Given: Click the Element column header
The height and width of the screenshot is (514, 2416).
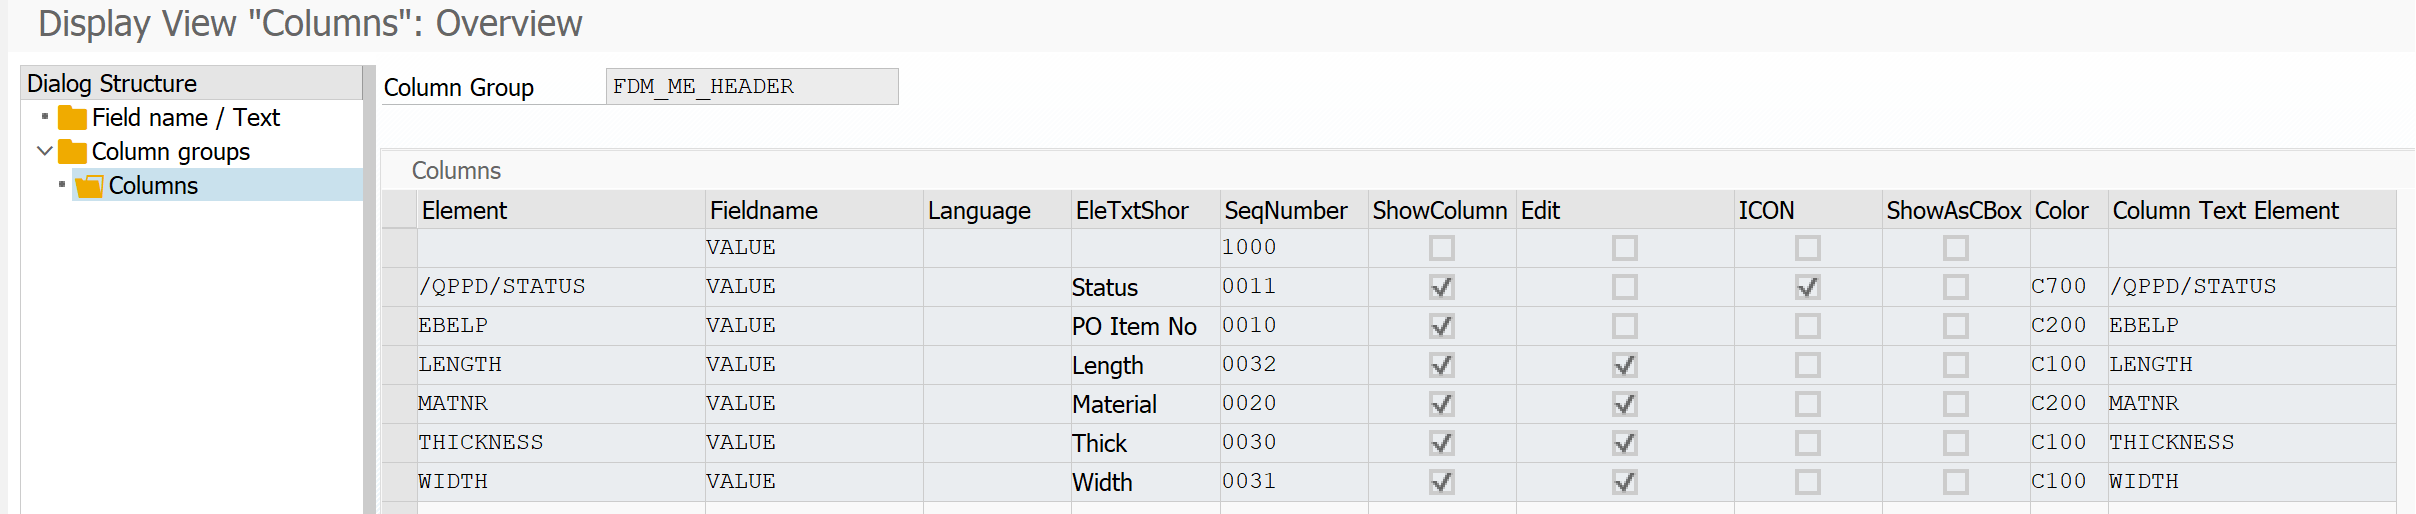Looking at the screenshot, I should tap(464, 211).
